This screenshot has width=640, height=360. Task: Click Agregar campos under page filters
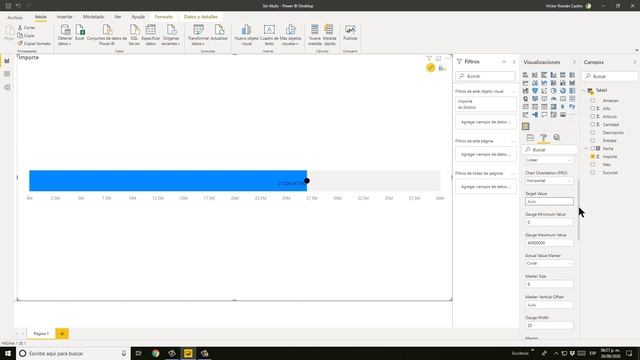[x=486, y=154]
